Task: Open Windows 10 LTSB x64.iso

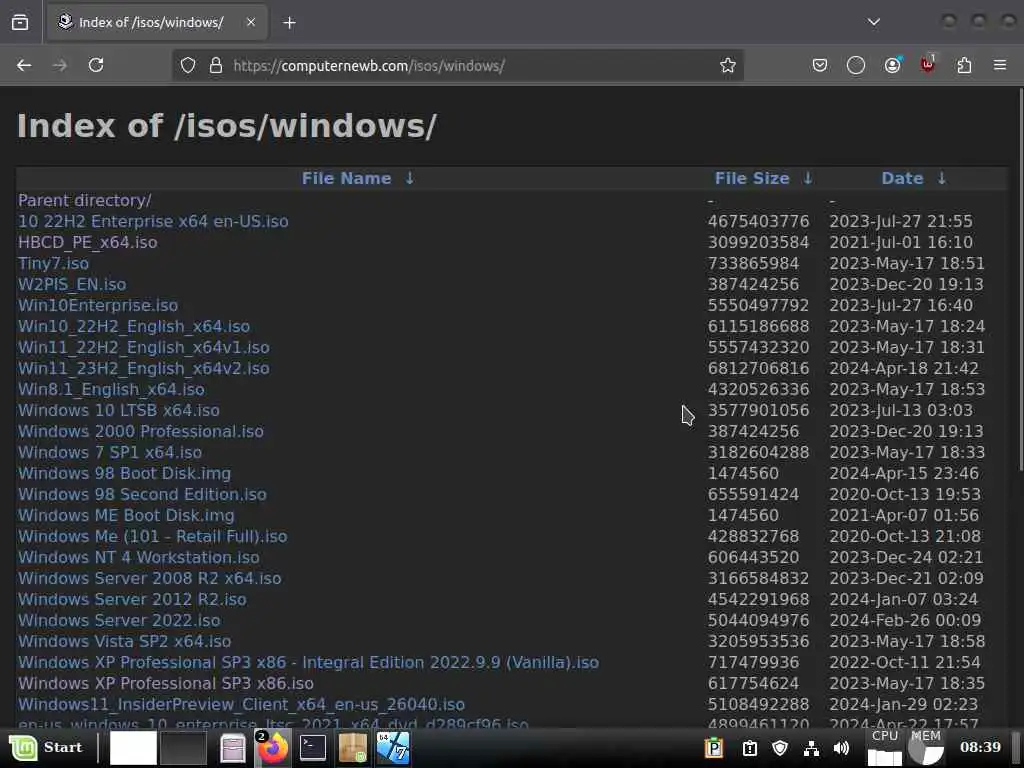Action: pyautogui.click(x=118, y=410)
